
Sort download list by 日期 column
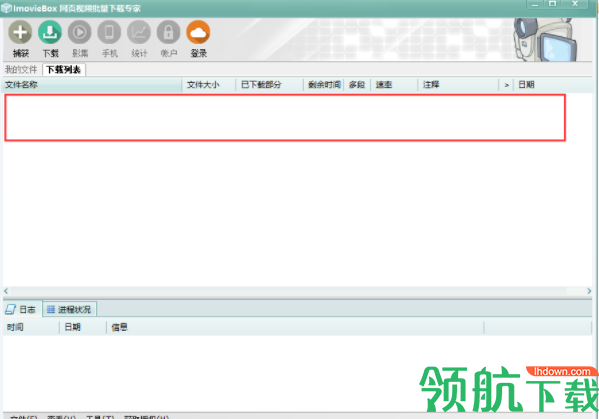(553, 85)
